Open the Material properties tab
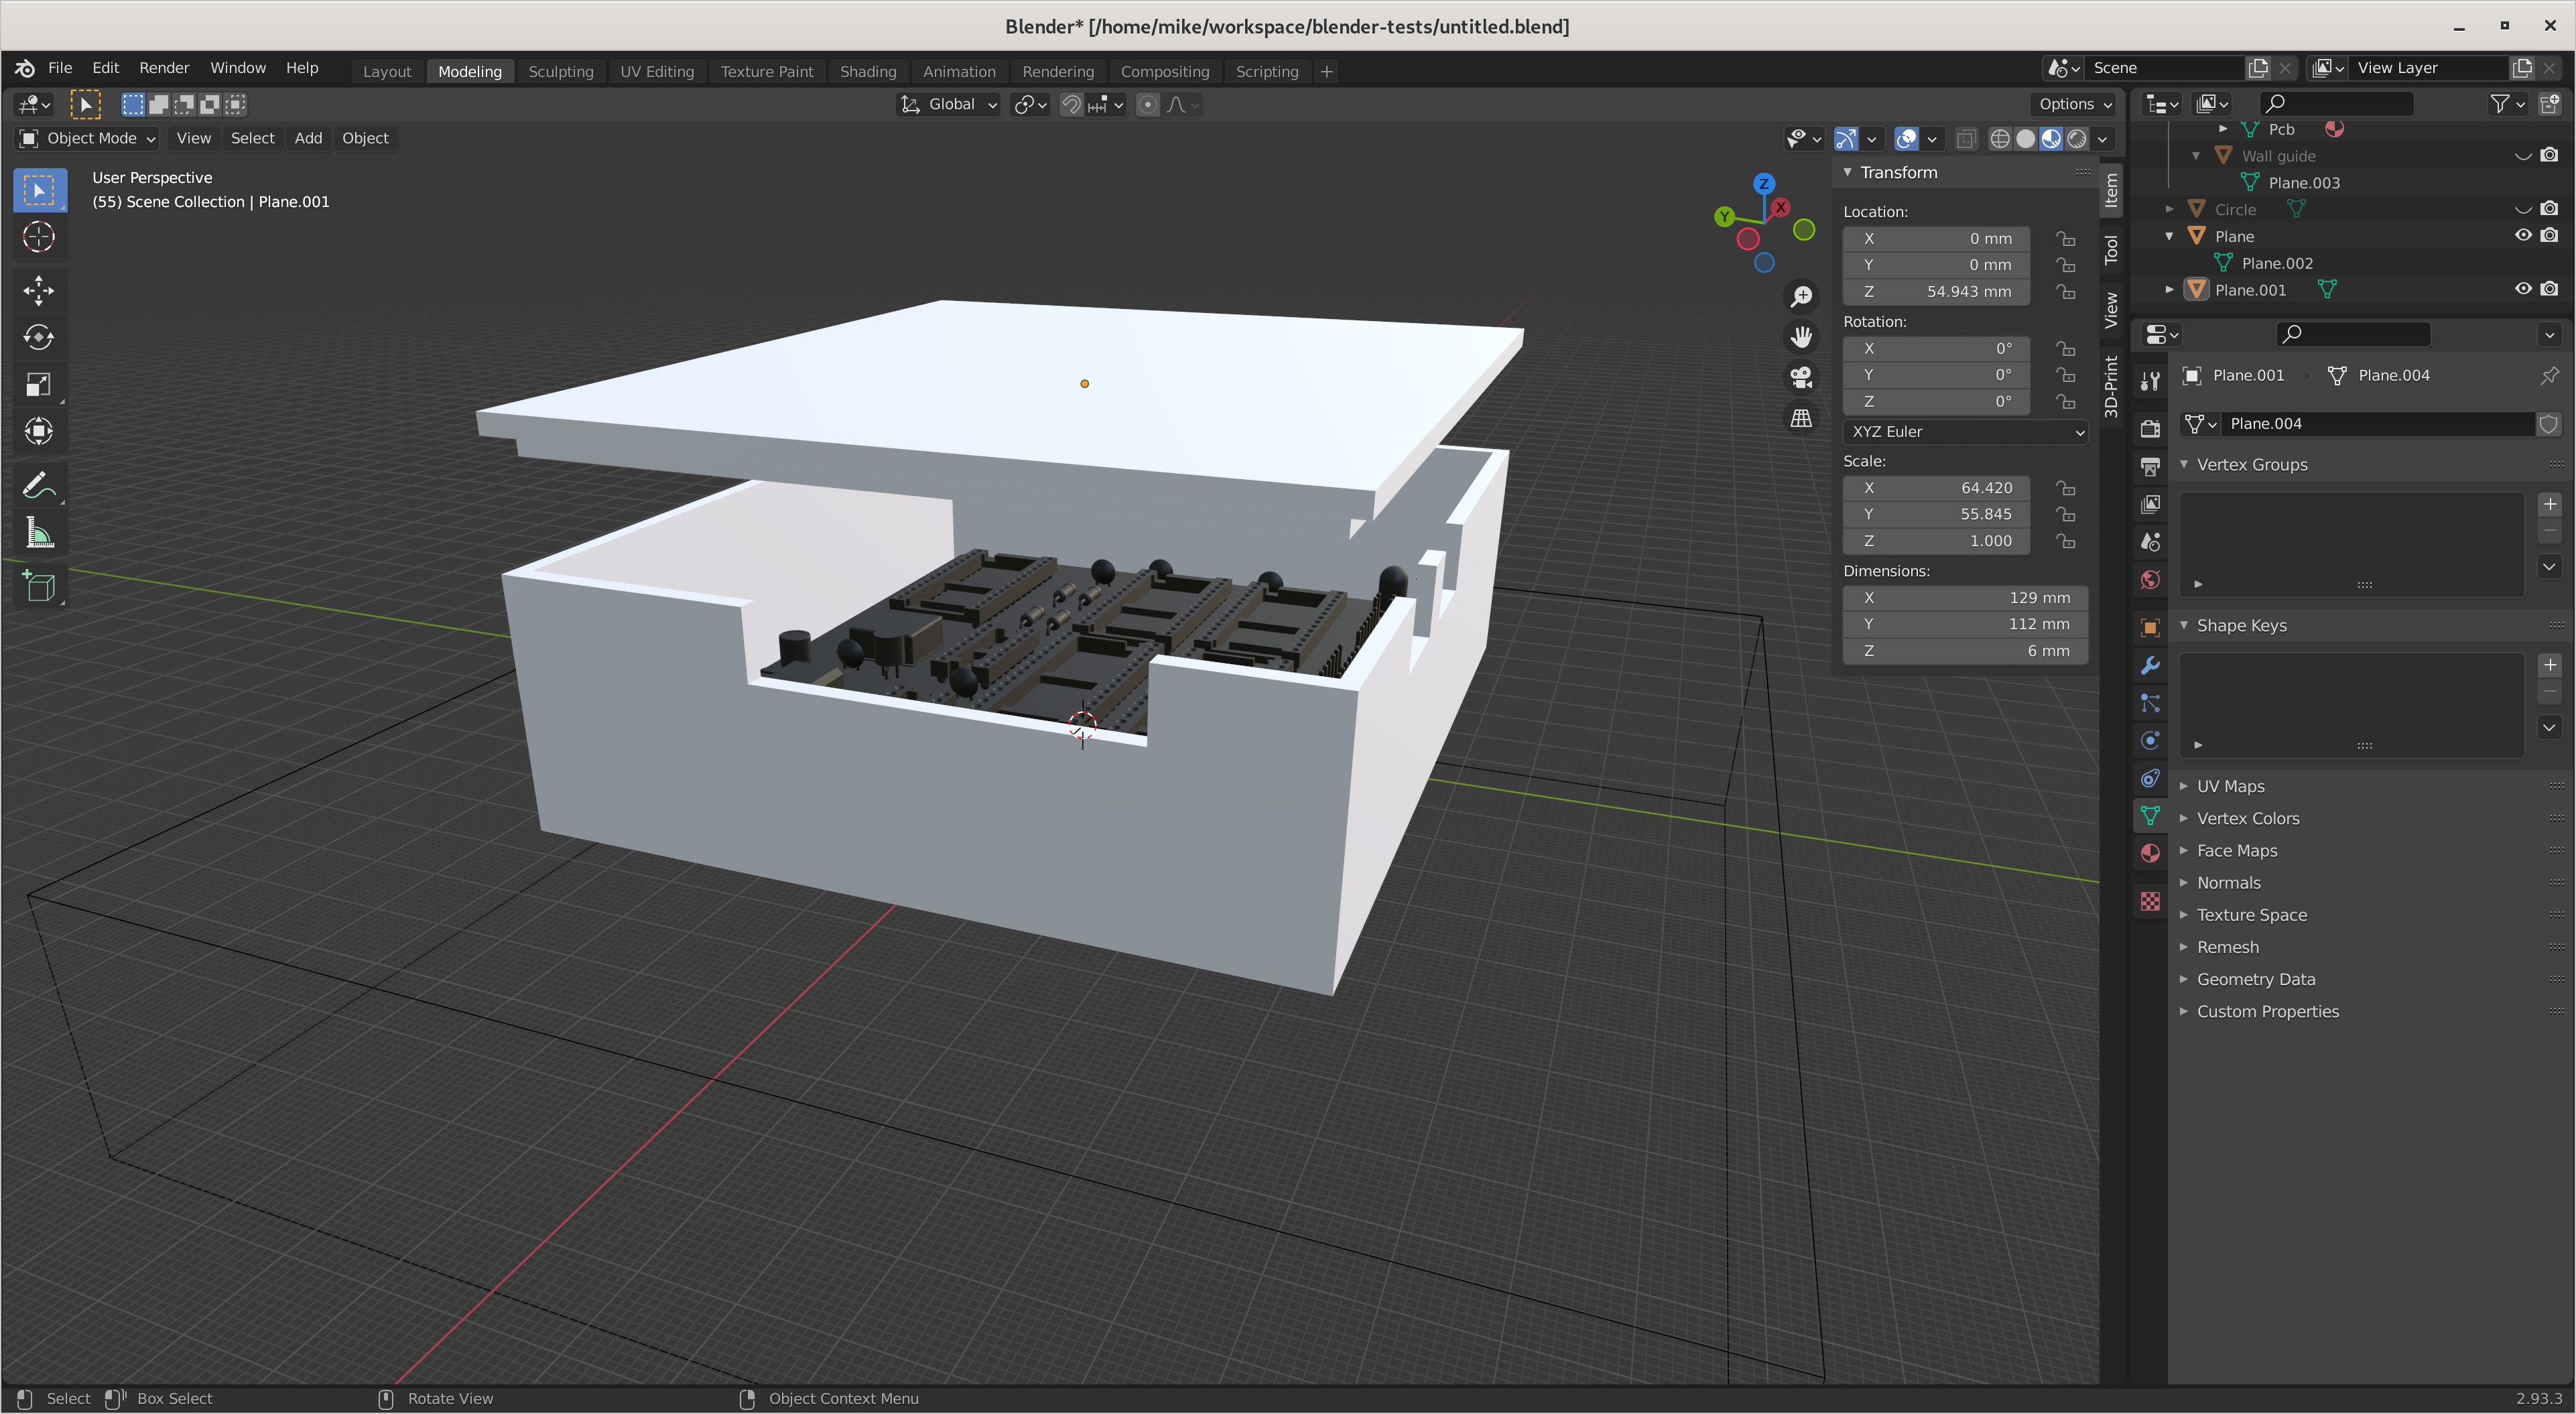The height and width of the screenshot is (1414, 2576). pyautogui.click(x=2150, y=853)
